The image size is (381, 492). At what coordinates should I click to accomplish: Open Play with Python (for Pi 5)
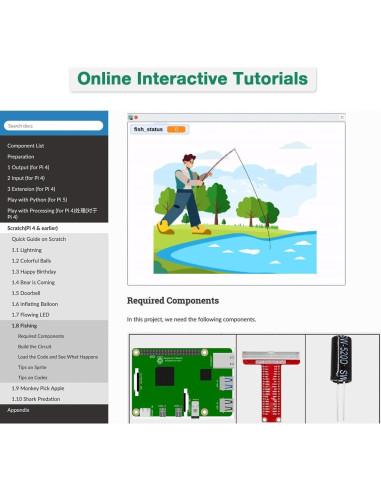(37, 200)
